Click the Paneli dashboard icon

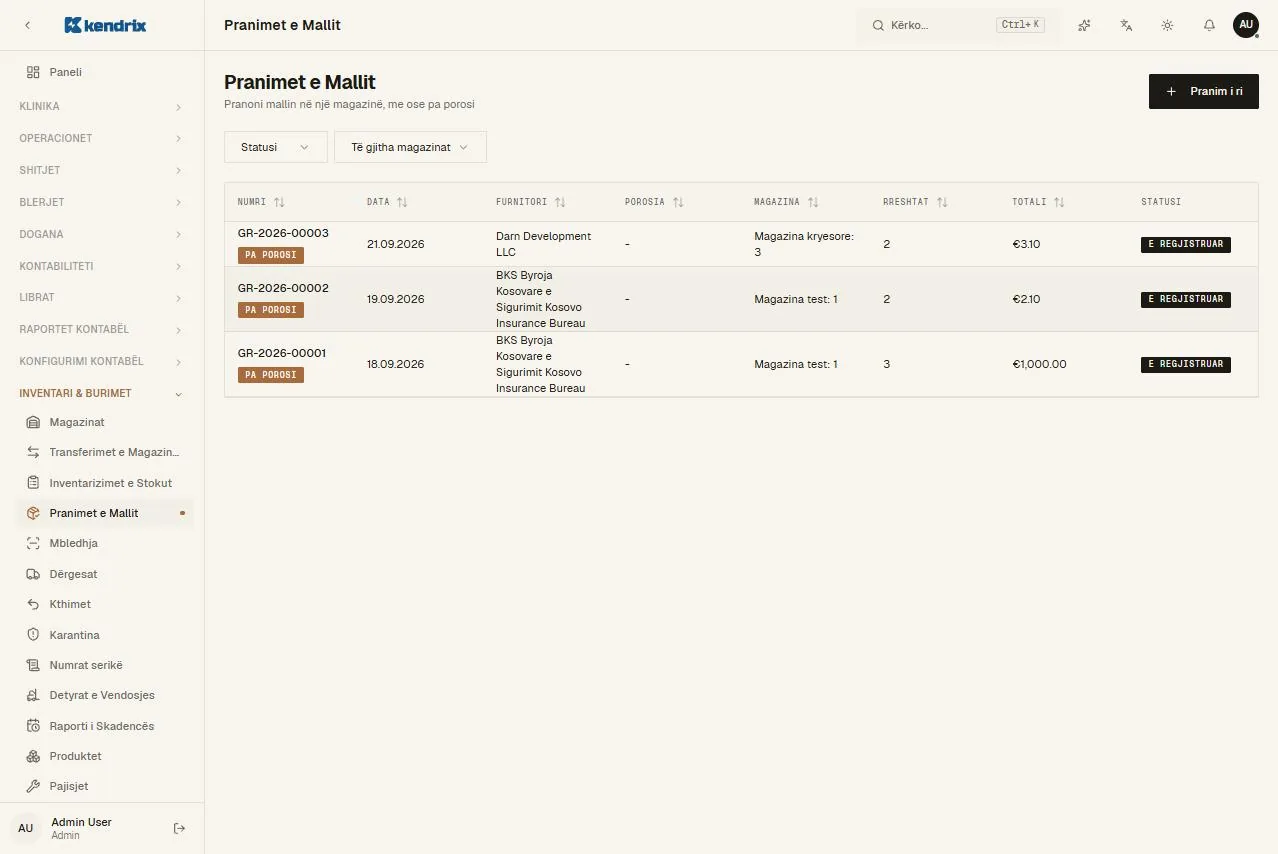pos(33,72)
